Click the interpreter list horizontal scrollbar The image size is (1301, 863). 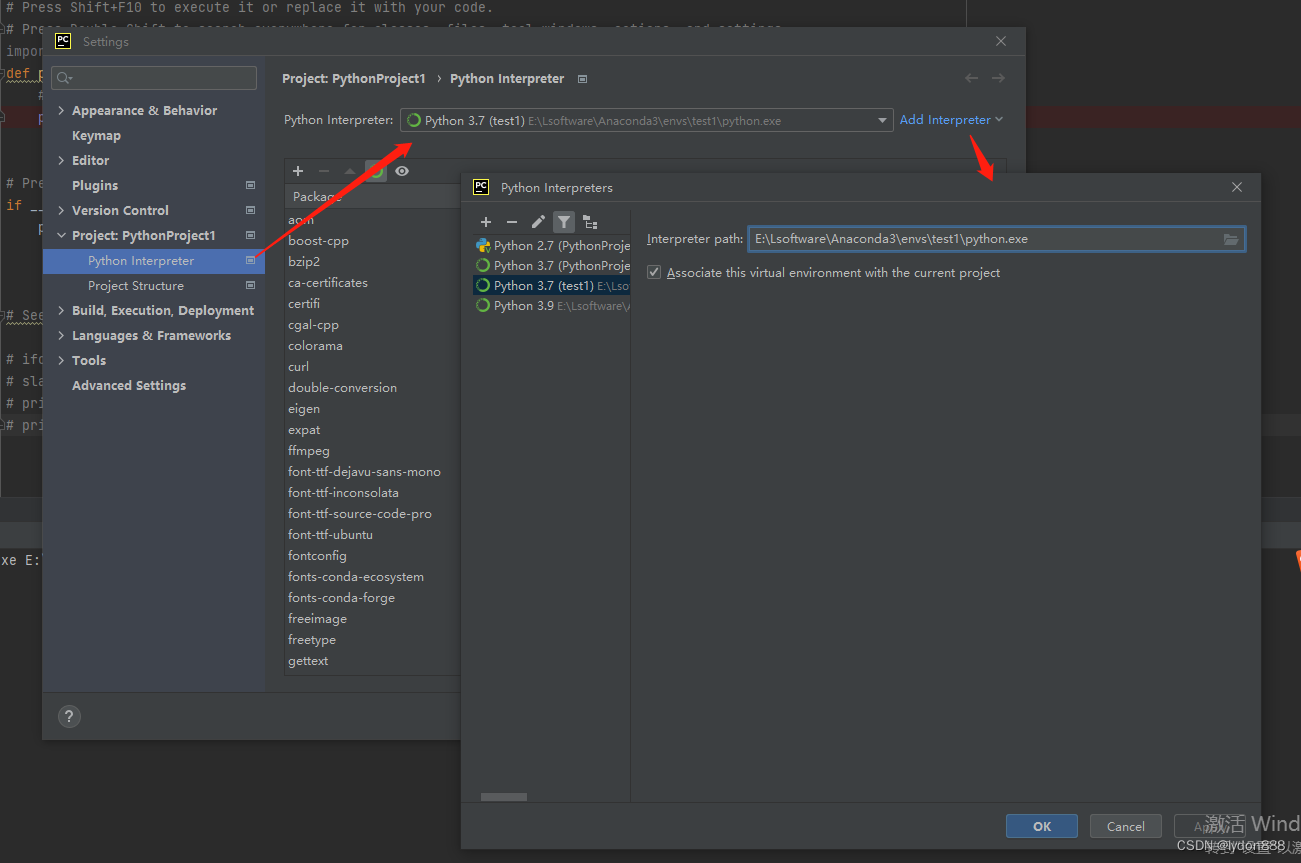pyautogui.click(x=503, y=797)
